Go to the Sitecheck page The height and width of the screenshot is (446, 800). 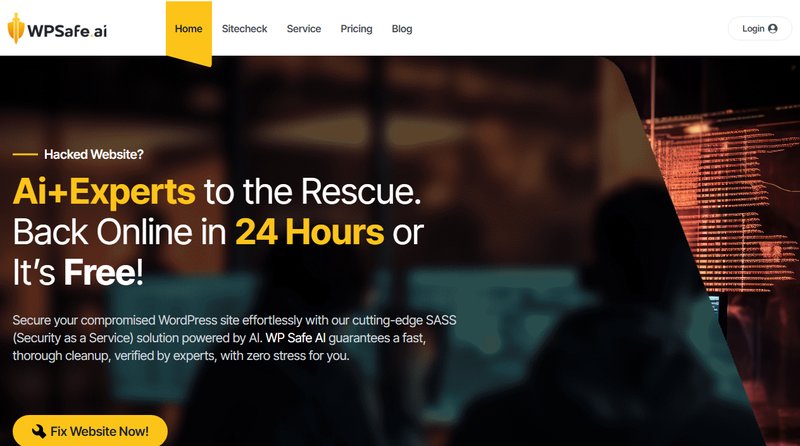click(244, 29)
